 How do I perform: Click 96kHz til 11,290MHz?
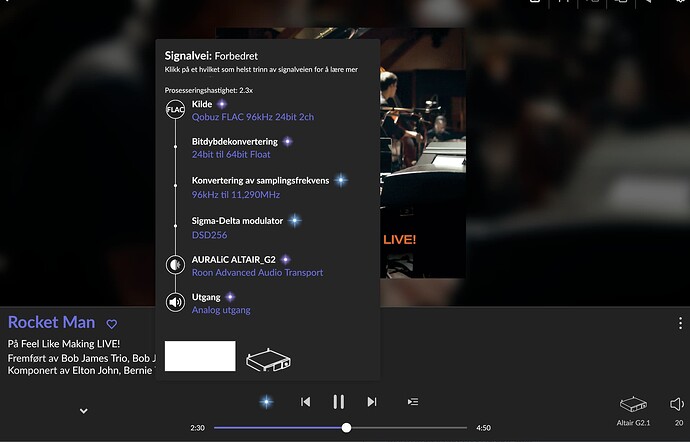point(236,195)
